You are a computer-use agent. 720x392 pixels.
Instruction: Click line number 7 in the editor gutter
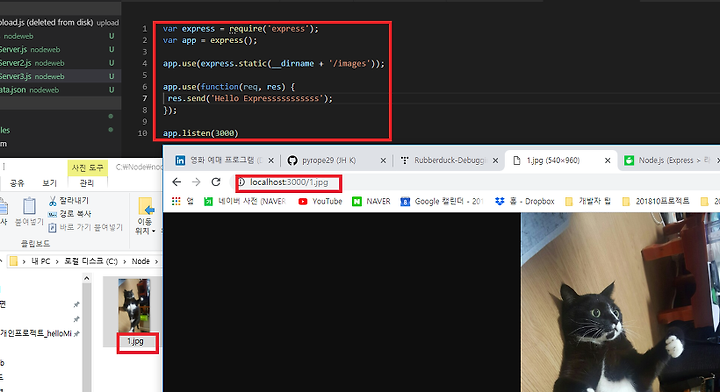145,98
